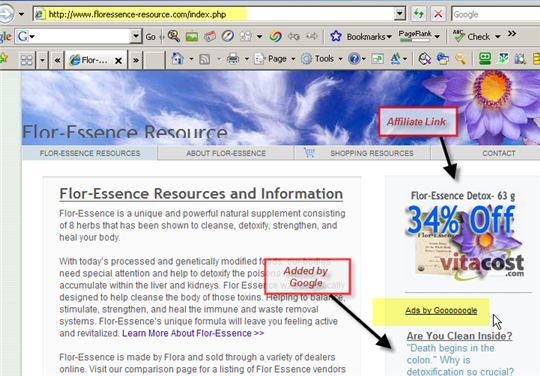Click the shopping cart icon in nav bar
The height and width of the screenshot is (376, 540).
[x=309, y=152]
